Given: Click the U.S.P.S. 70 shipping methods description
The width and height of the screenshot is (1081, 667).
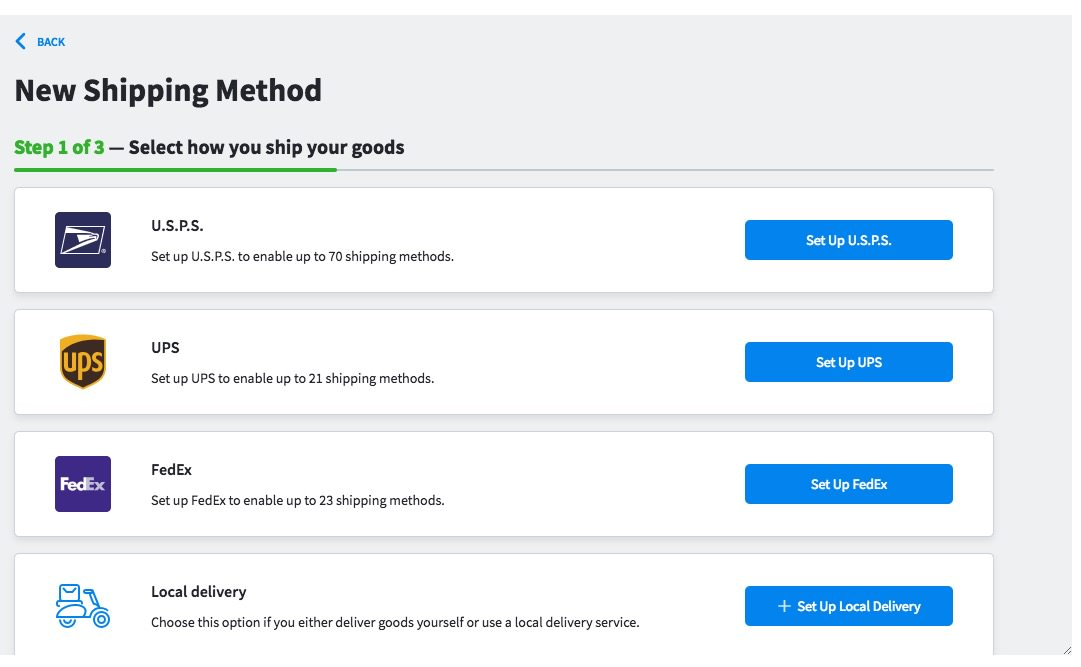Looking at the screenshot, I should pyautogui.click(x=302, y=257).
